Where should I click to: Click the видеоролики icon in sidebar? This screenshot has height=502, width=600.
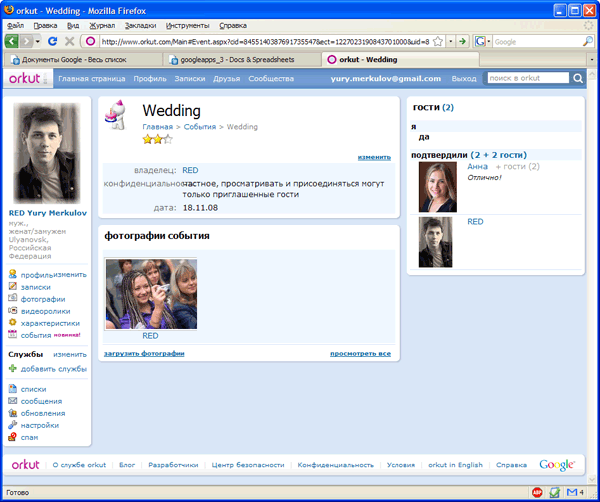click(x=13, y=310)
